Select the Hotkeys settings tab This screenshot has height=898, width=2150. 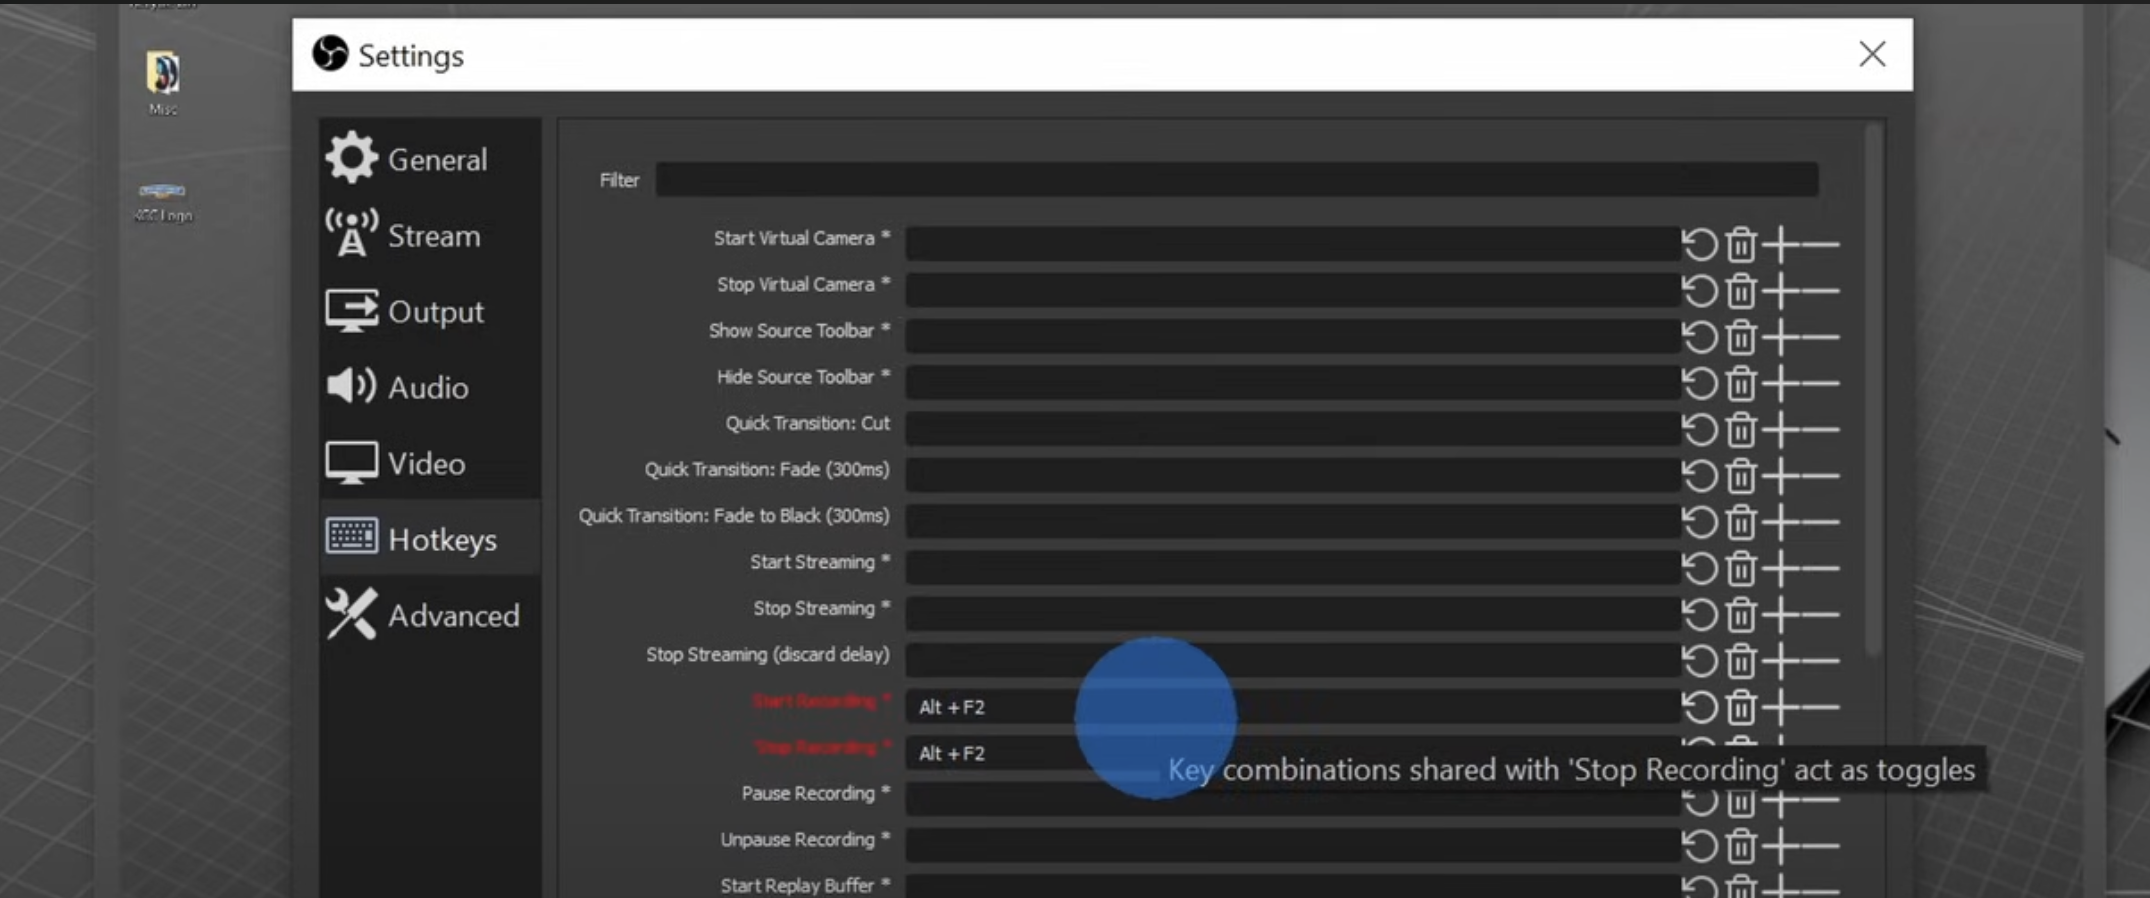coord(430,538)
